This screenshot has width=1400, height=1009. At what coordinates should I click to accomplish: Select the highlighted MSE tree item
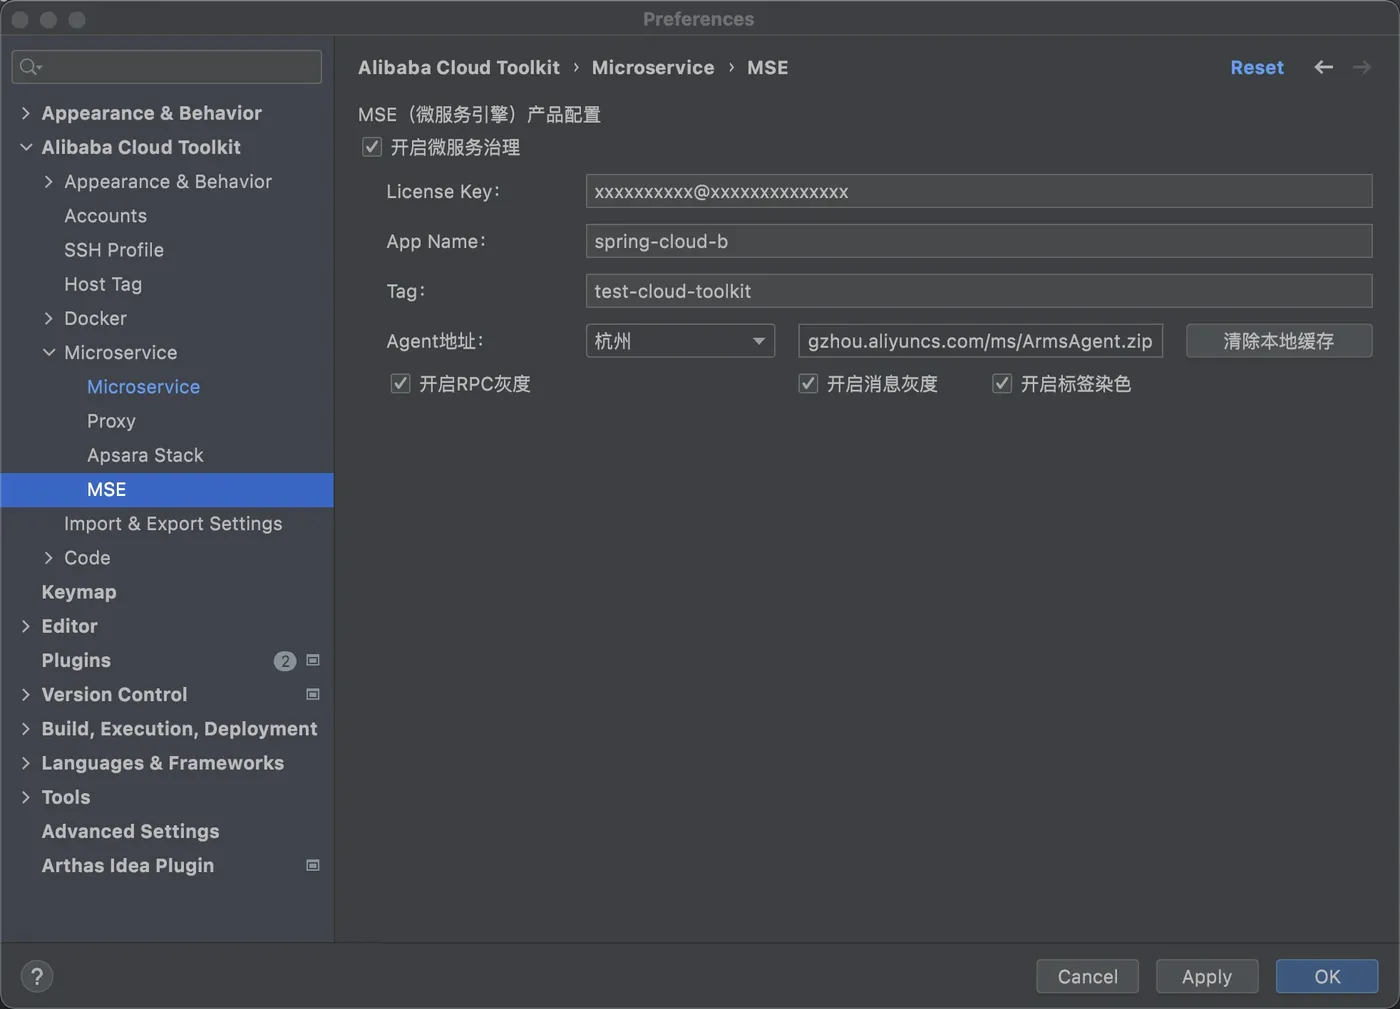pos(167,489)
